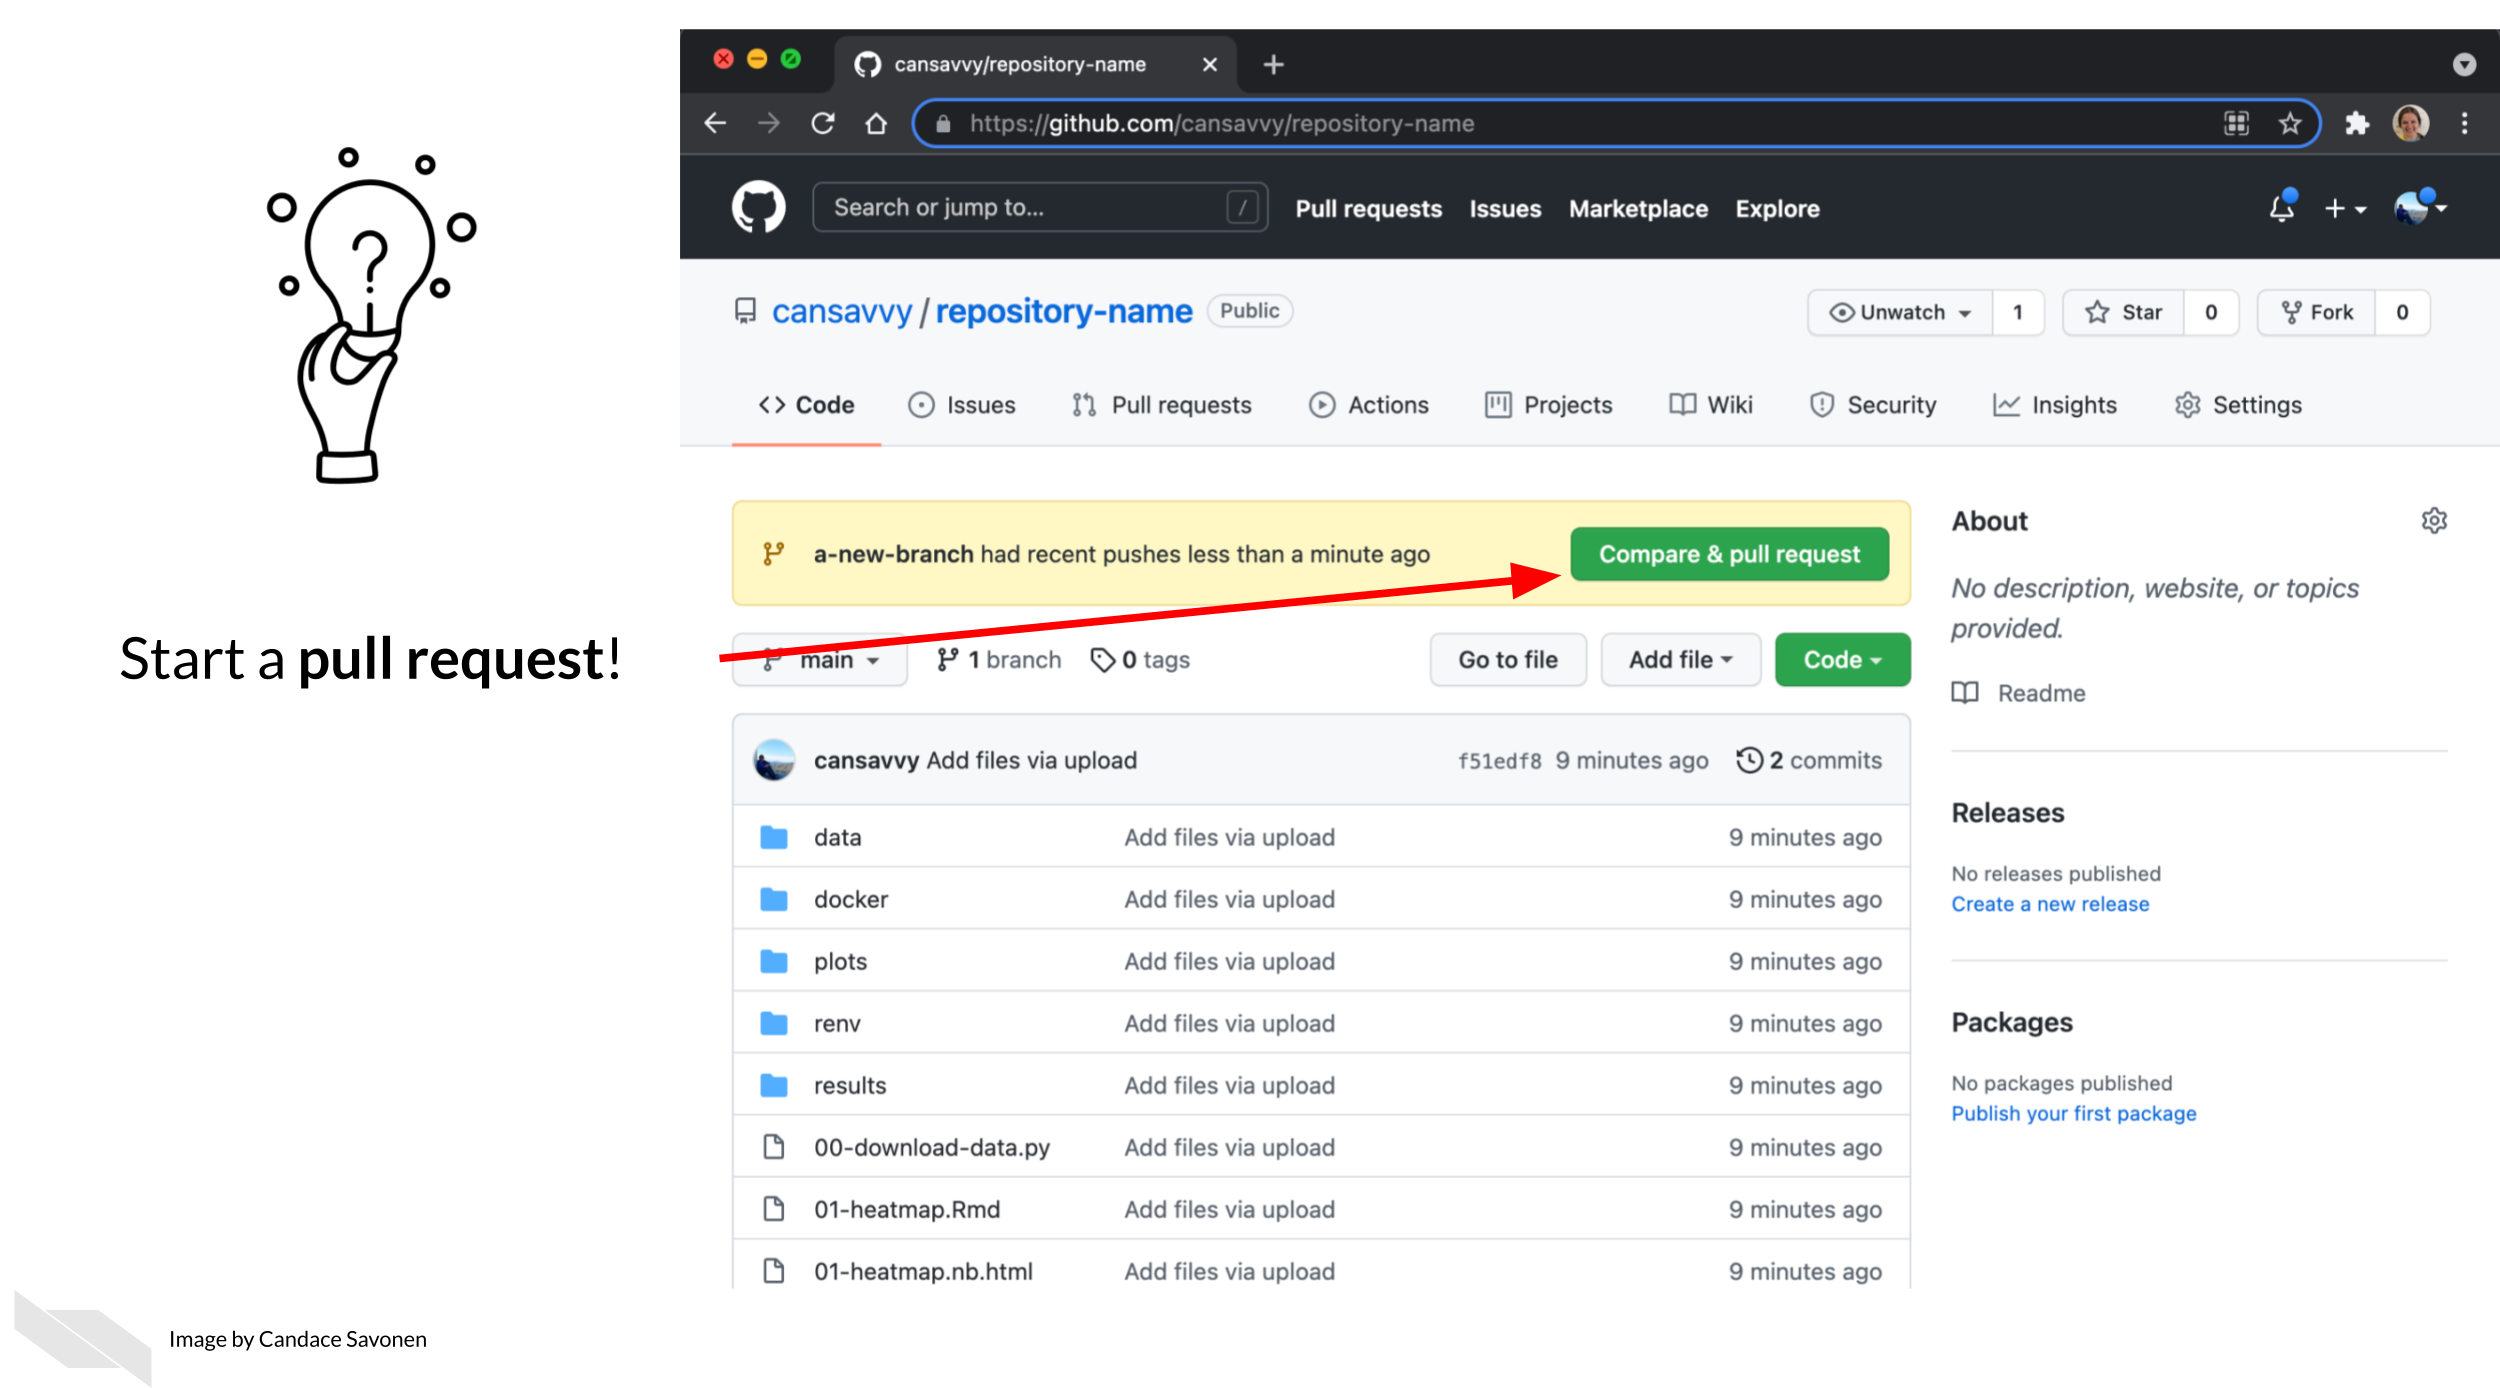Bookmark page with star icon
Screen dimensions: 2500x1388
[2290, 123]
